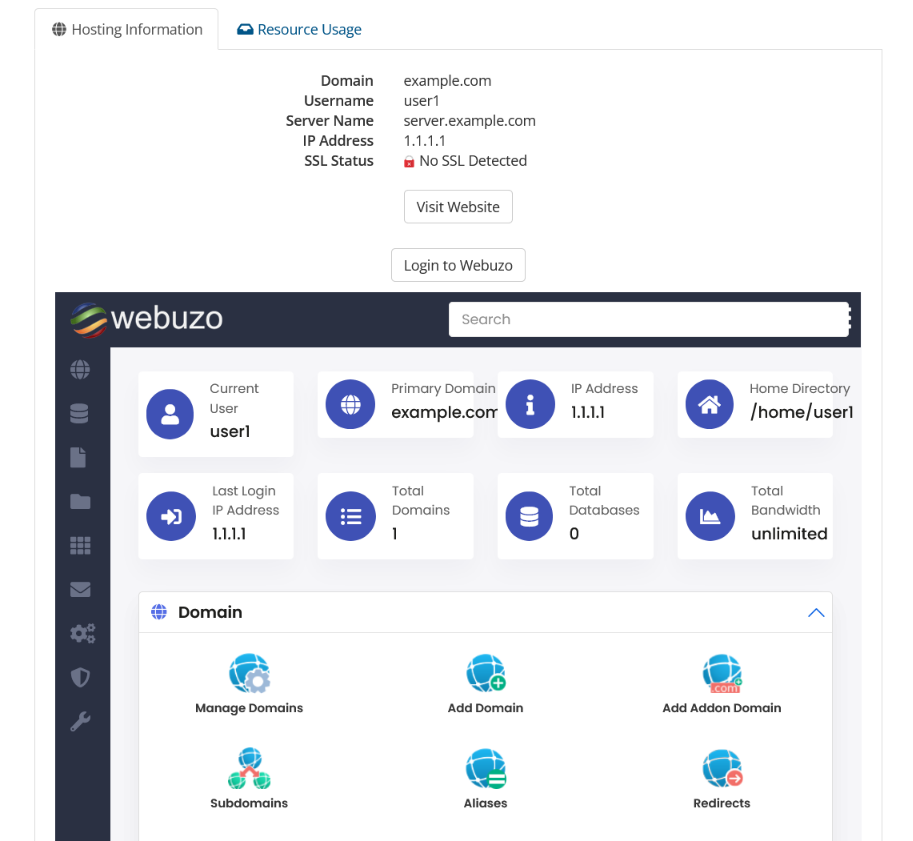Switch to the Resource Usage tab
This screenshot has height=841, width=913.
tap(299, 29)
